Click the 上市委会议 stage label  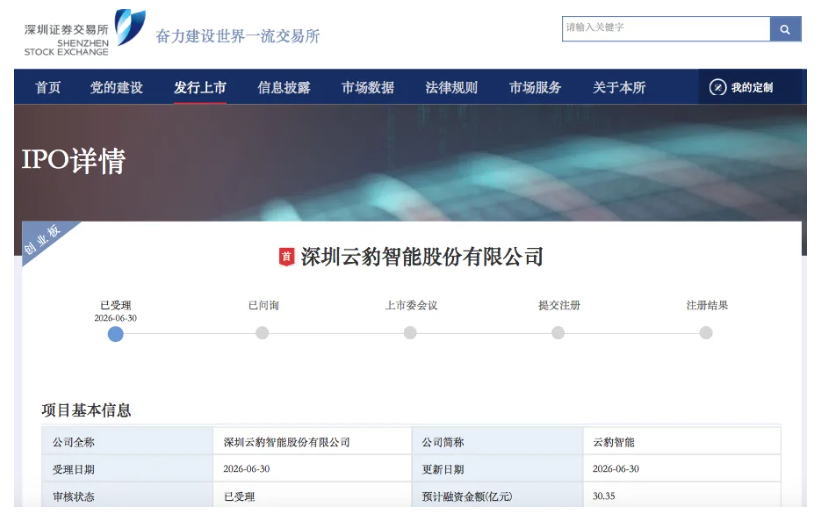point(411,306)
